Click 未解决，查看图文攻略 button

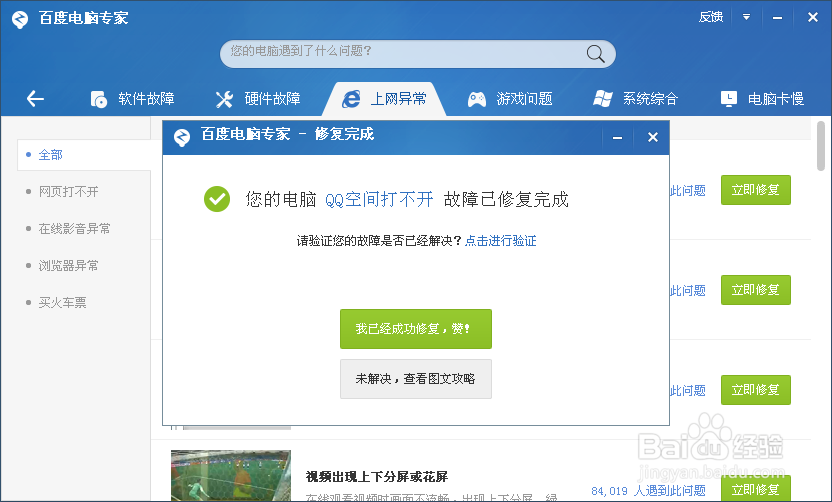click(415, 379)
